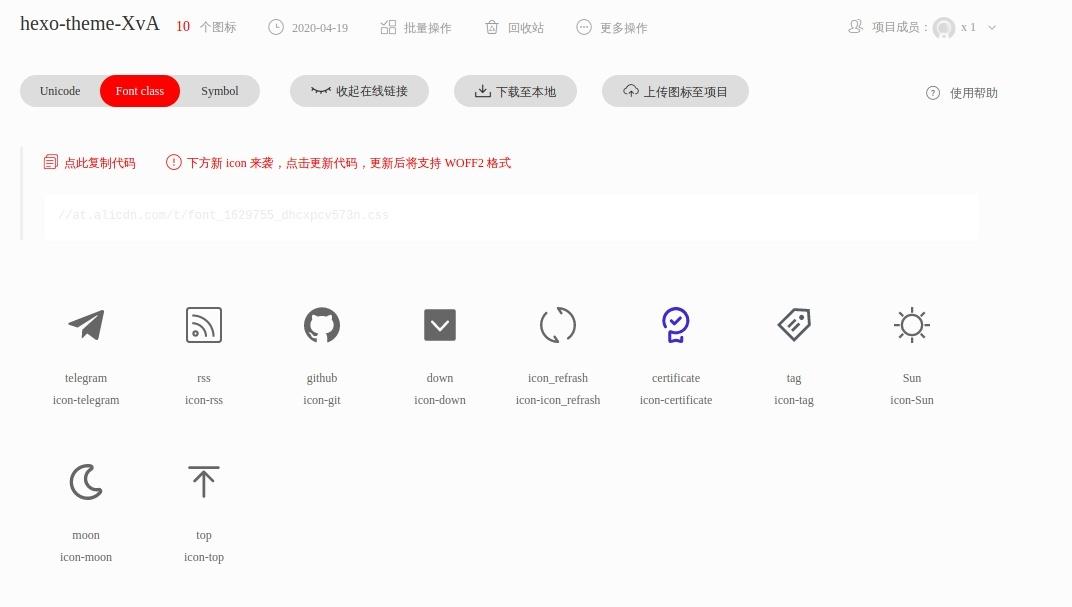
Task: Click the icon-down class name
Action: 440,400
